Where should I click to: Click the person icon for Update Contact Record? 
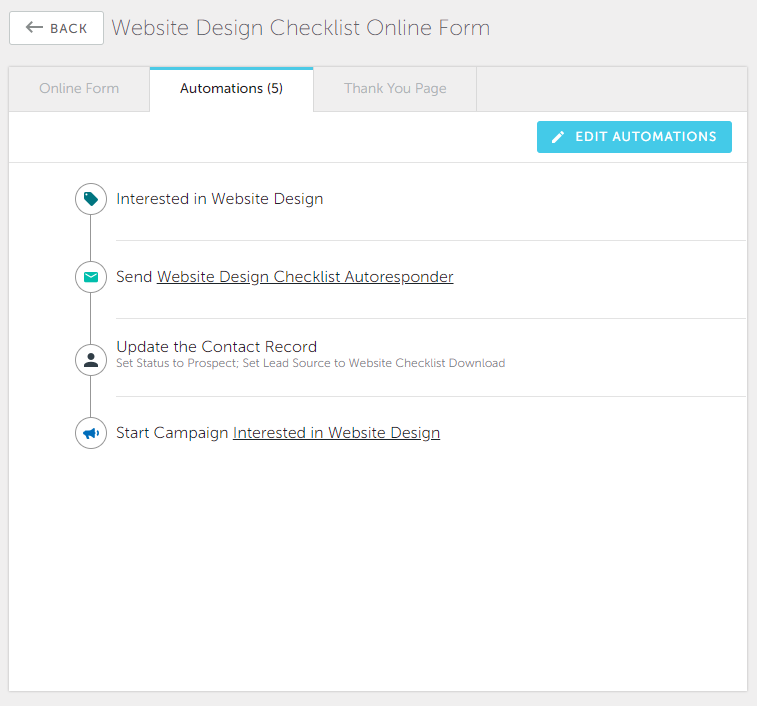pos(91,360)
